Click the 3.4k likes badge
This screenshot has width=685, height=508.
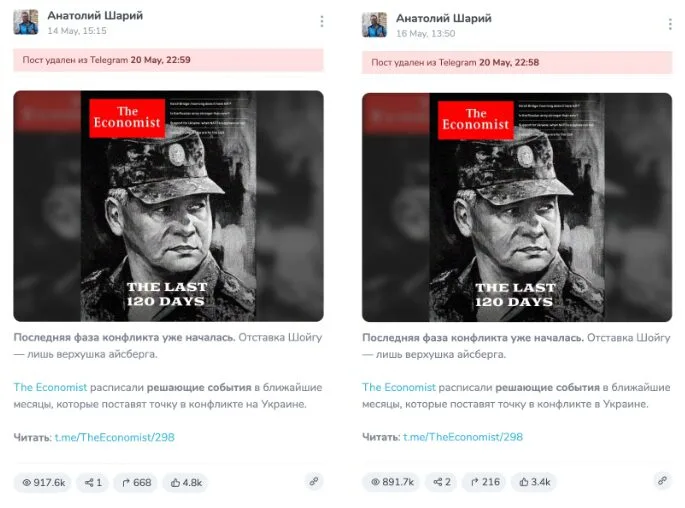click(534, 482)
